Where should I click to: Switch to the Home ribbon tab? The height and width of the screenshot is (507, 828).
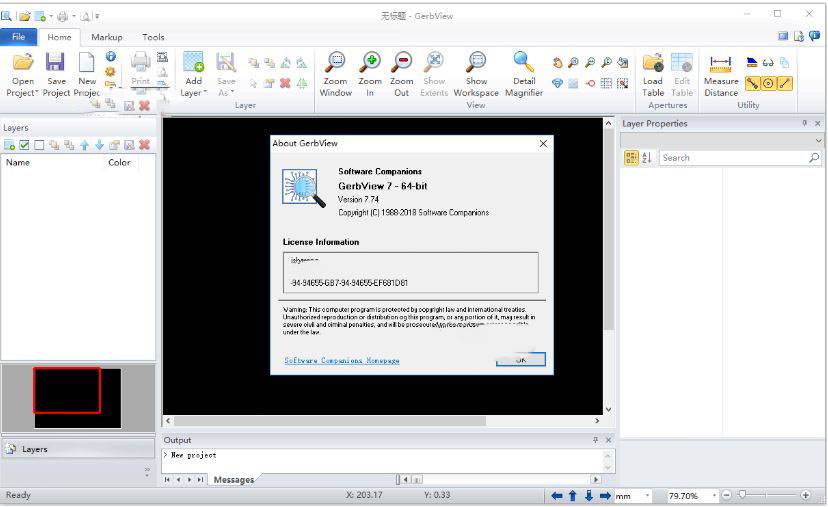point(59,37)
